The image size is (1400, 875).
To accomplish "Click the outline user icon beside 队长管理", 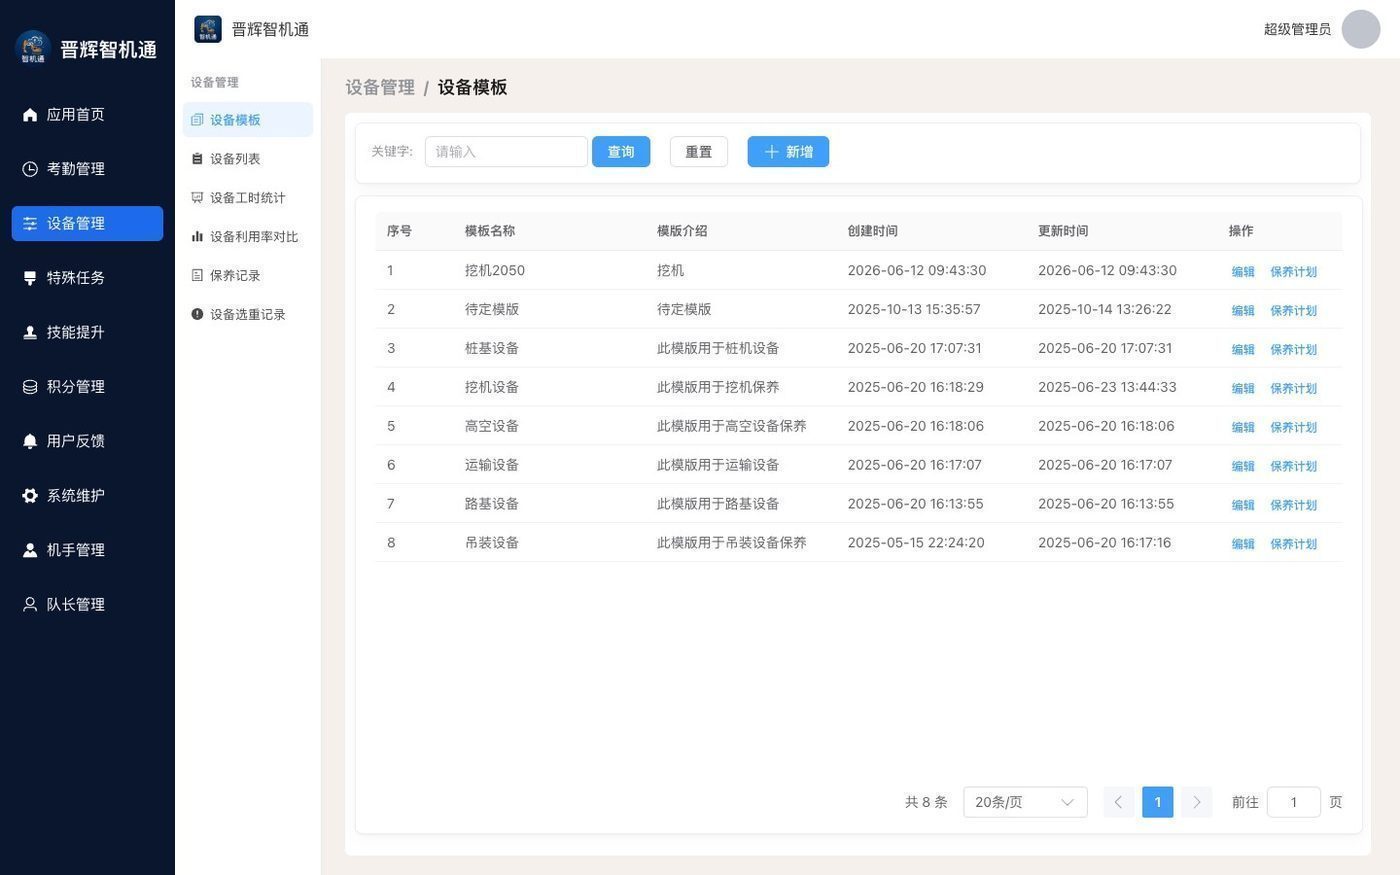I will pyautogui.click(x=30, y=604).
